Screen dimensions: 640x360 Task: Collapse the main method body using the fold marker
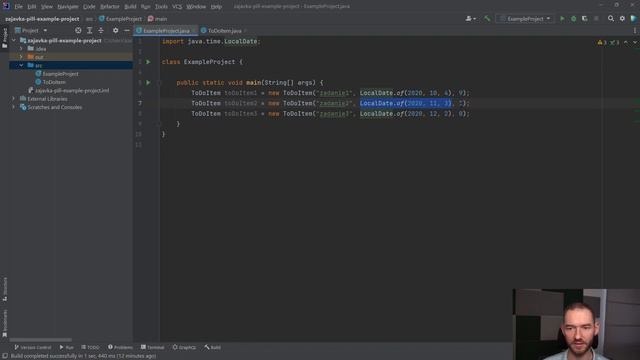point(160,82)
